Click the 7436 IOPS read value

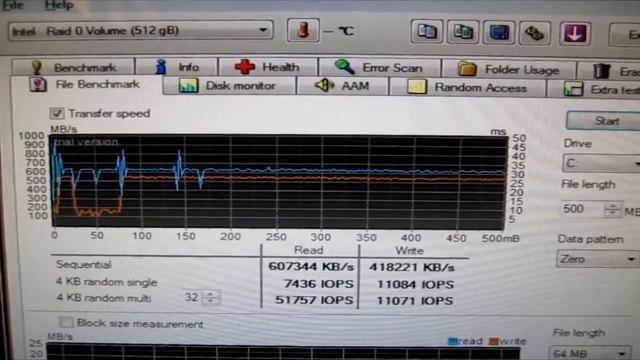(318, 283)
